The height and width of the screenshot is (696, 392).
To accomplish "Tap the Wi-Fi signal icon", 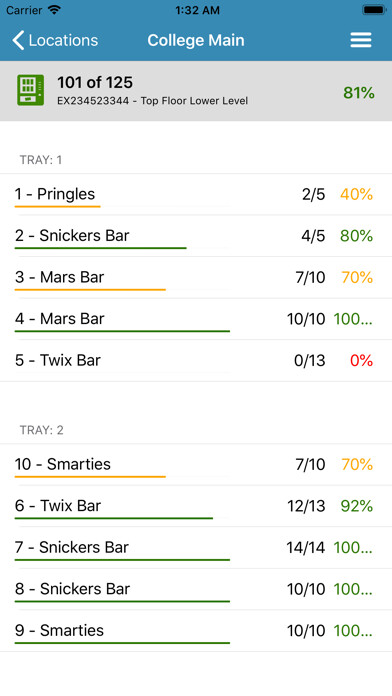I will click(55, 10).
